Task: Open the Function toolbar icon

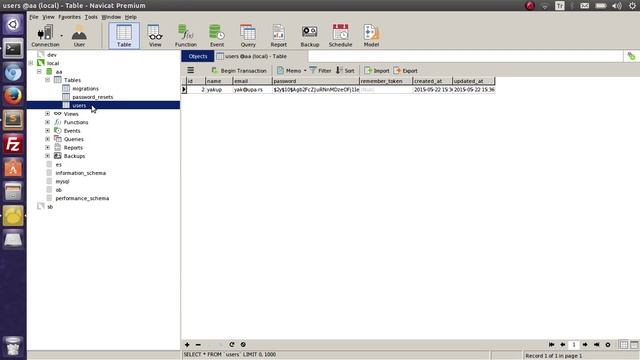Action: (186, 36)
